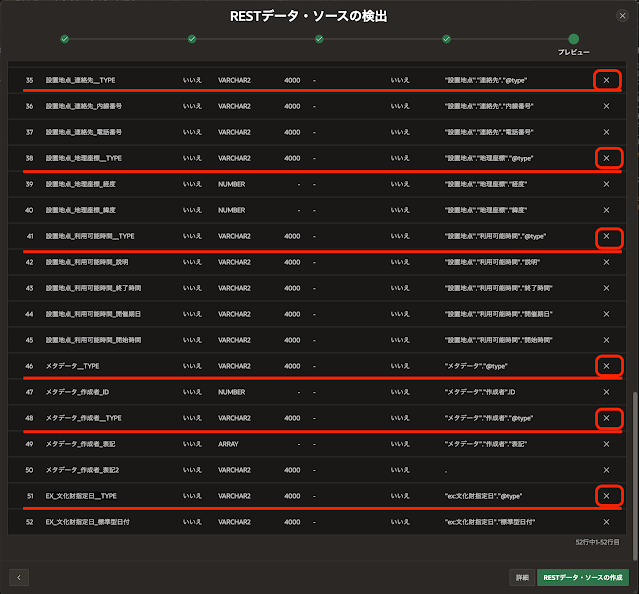Click the X icon for row 40 地理座標_緯度
Viewport: 639px width, 594px height.
(x=606, y=210)
